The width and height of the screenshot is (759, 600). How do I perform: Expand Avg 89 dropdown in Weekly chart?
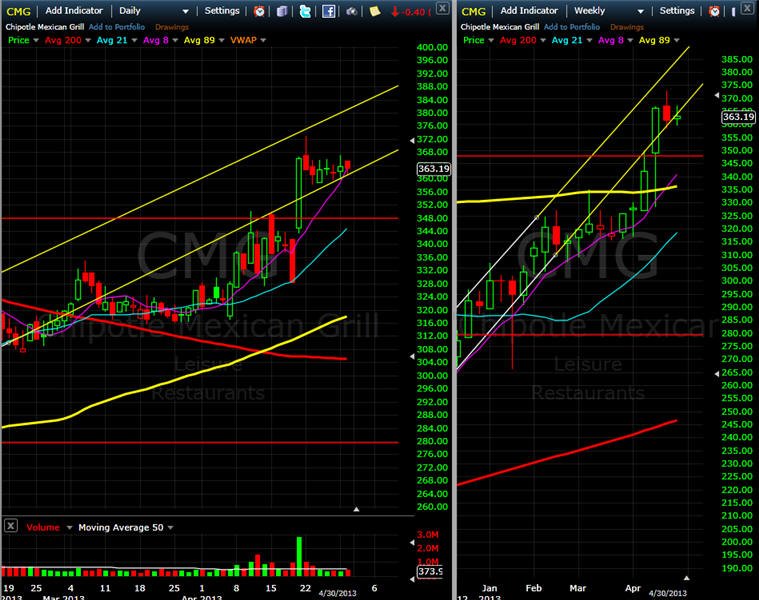coord(676,41)
